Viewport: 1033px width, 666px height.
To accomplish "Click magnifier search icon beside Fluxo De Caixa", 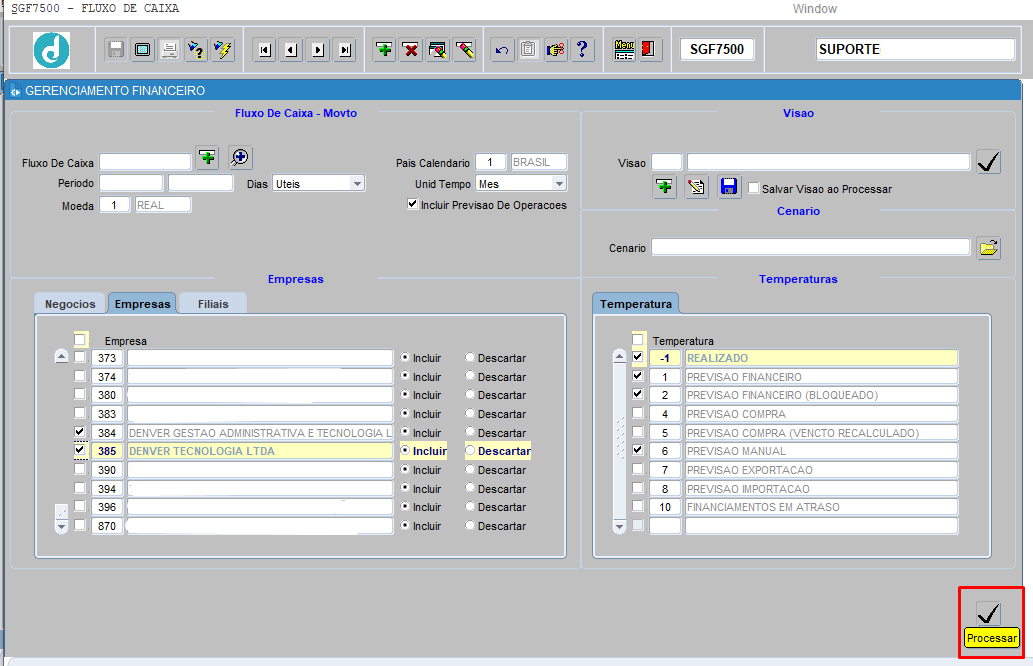I will (240, 157).
